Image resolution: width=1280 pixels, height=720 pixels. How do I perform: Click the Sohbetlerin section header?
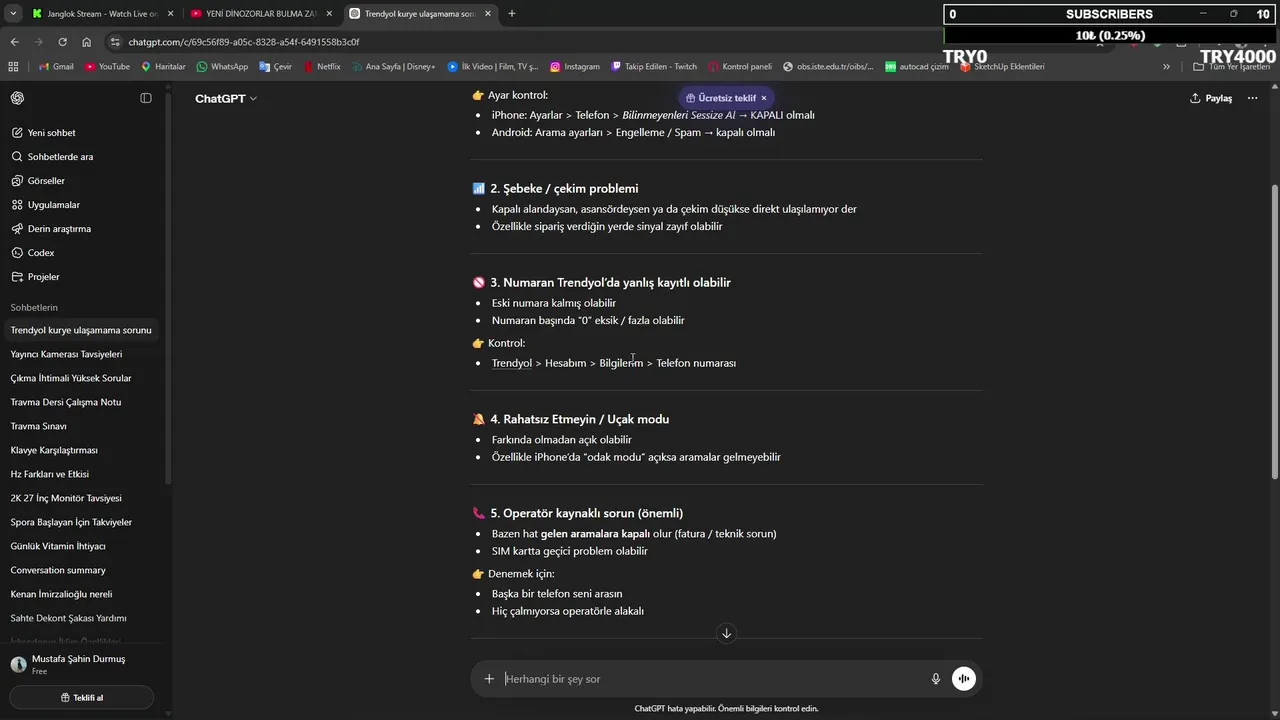point(34,307)
